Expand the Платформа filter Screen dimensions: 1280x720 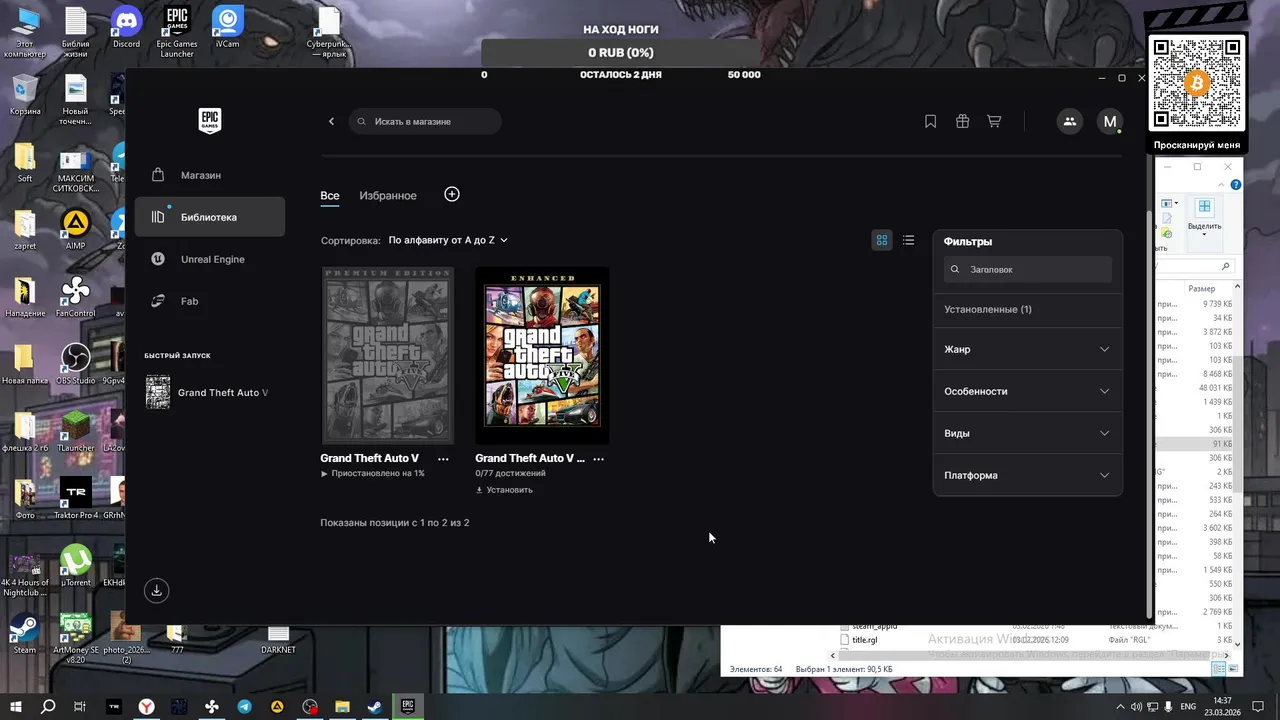click(1027, 475)
